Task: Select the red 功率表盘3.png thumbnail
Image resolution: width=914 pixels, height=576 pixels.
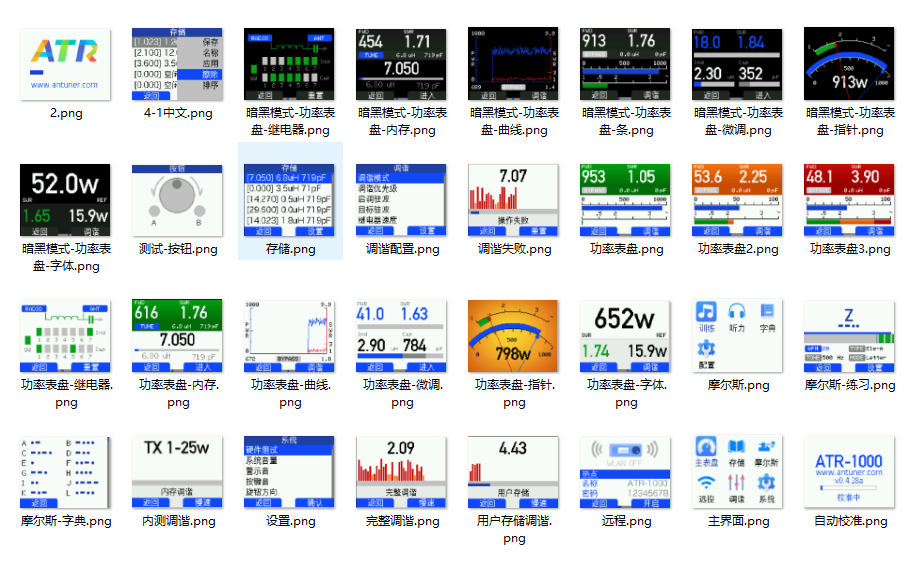Action: [x=849, y=200]
